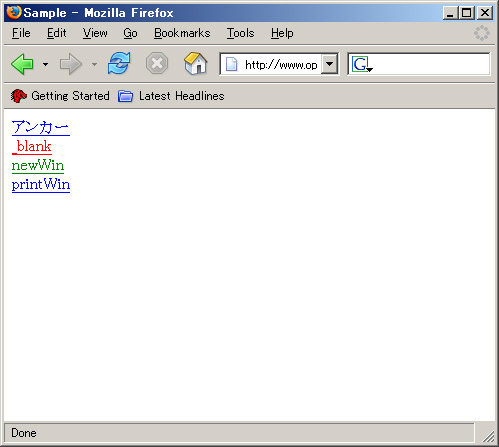Open the address bar URL dropdown
The image size is (499, 447).
[329, 64]
